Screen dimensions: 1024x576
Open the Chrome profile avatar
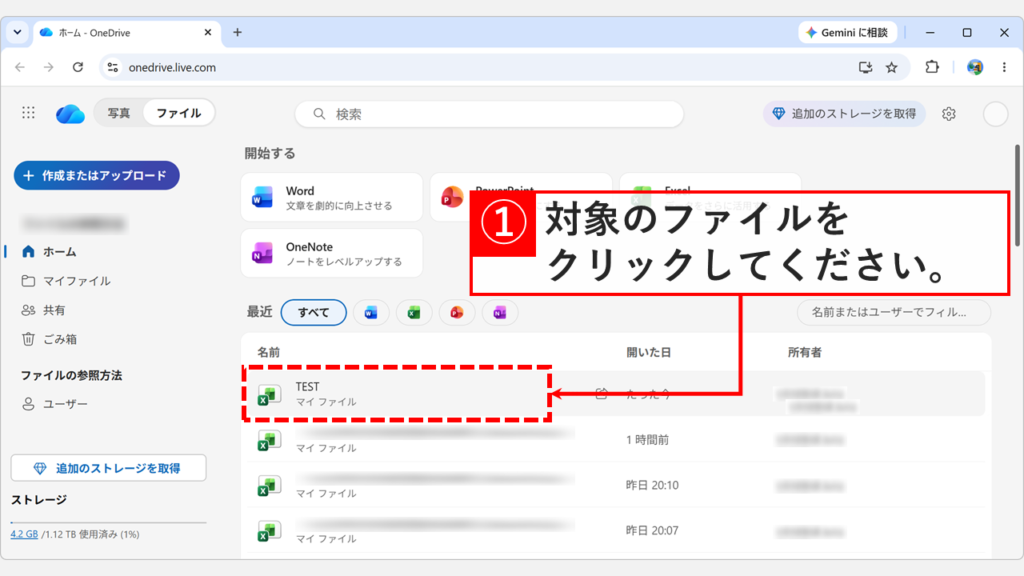[x=975, y=67]
